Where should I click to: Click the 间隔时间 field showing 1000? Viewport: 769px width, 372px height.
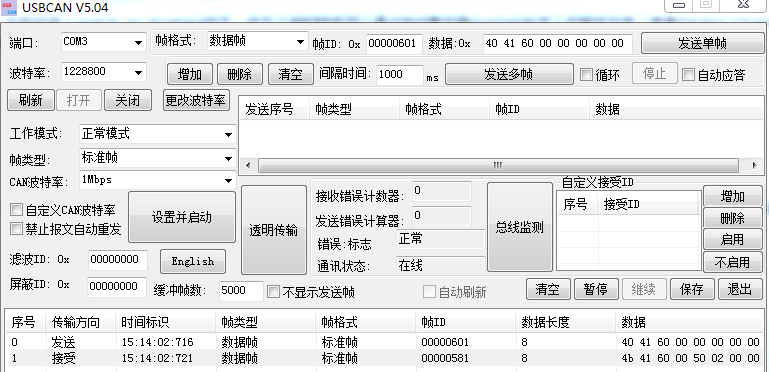click(400, 75)
